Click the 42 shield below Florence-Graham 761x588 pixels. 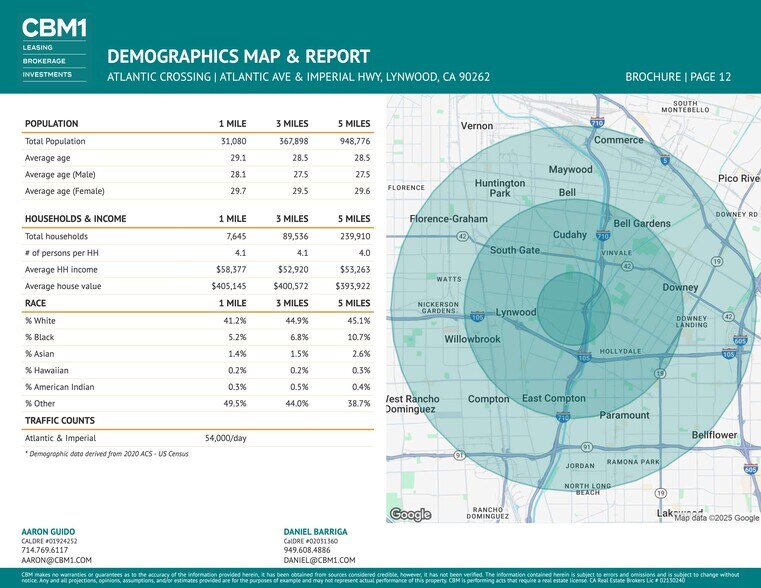tap(463, 237)
